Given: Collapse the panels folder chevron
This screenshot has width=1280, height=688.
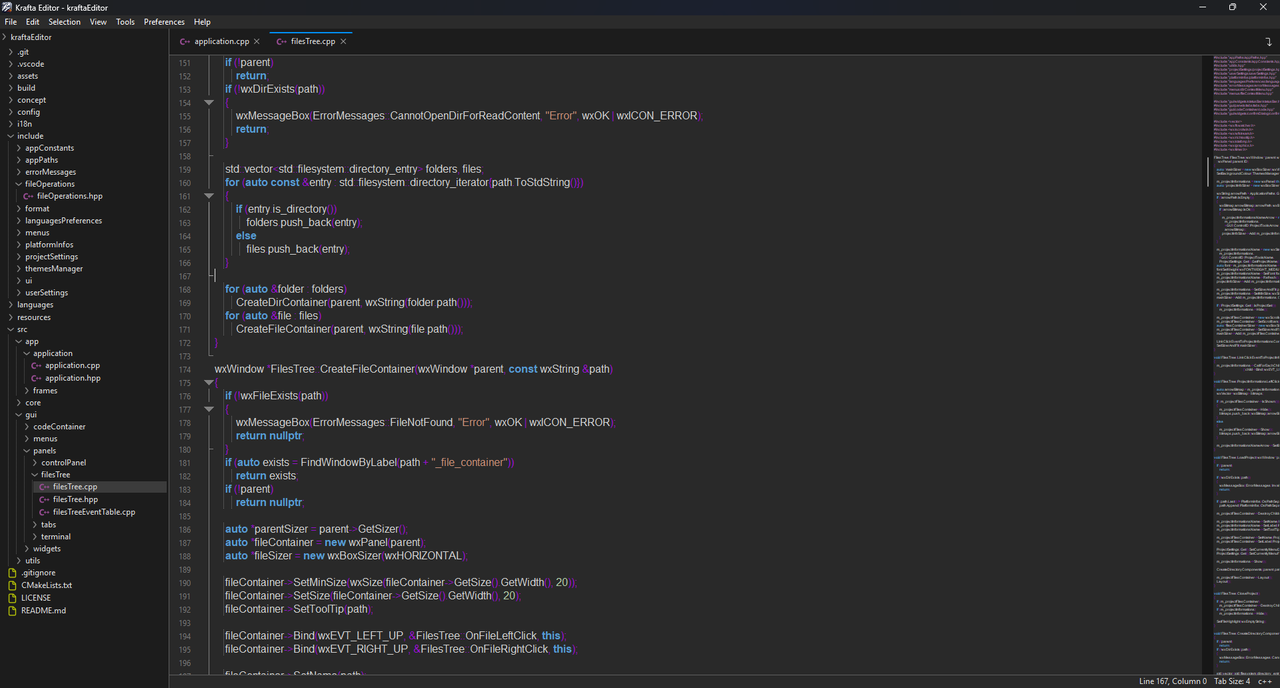Looking at the screenshot, I should click(27, 451).
